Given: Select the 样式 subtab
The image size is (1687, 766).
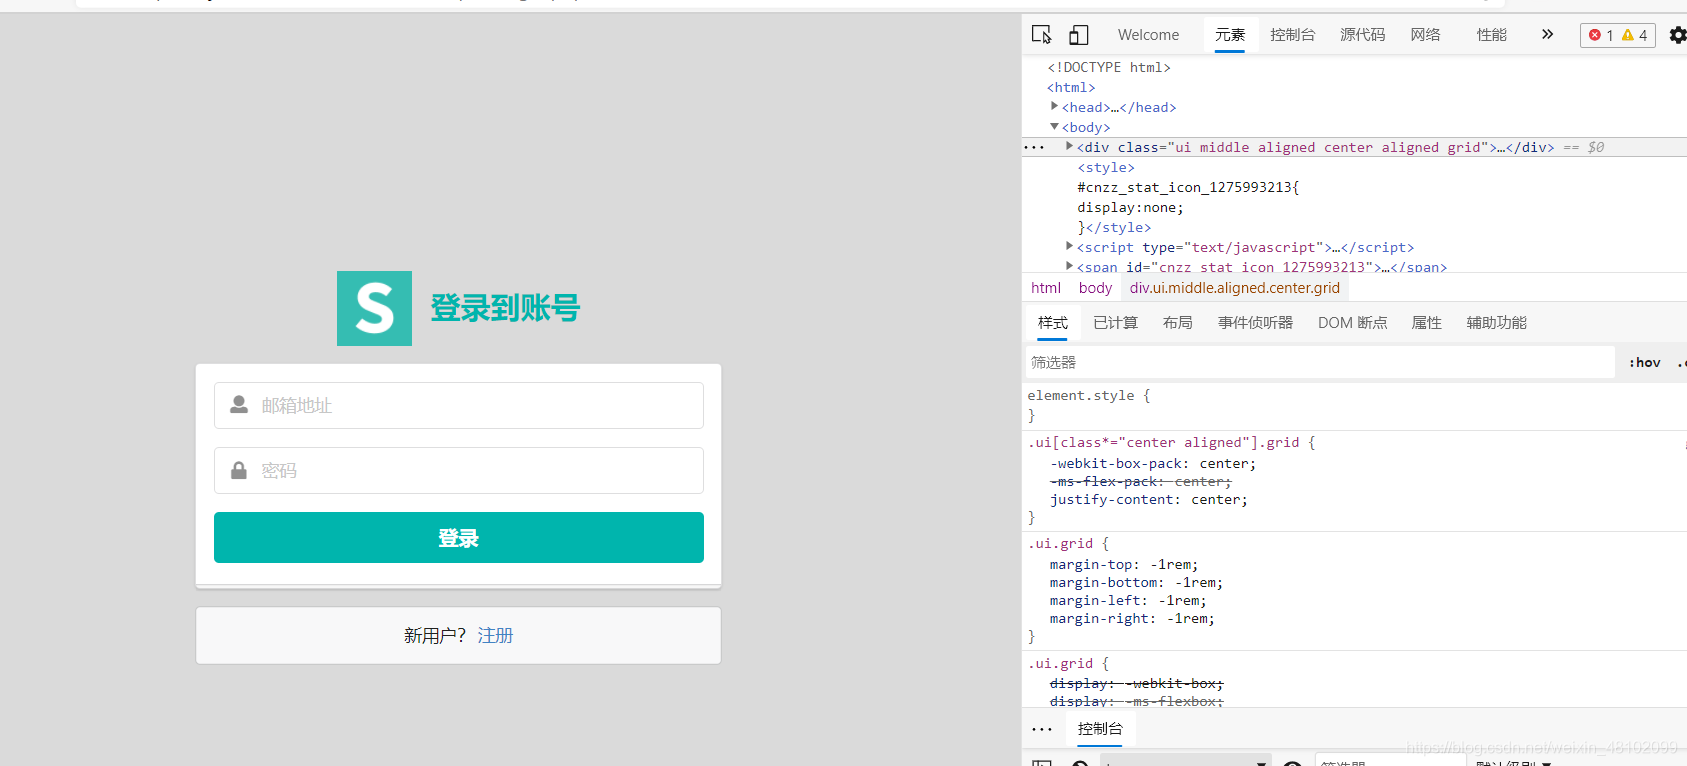Looking at the screenshot, I should coord(1052,323).
